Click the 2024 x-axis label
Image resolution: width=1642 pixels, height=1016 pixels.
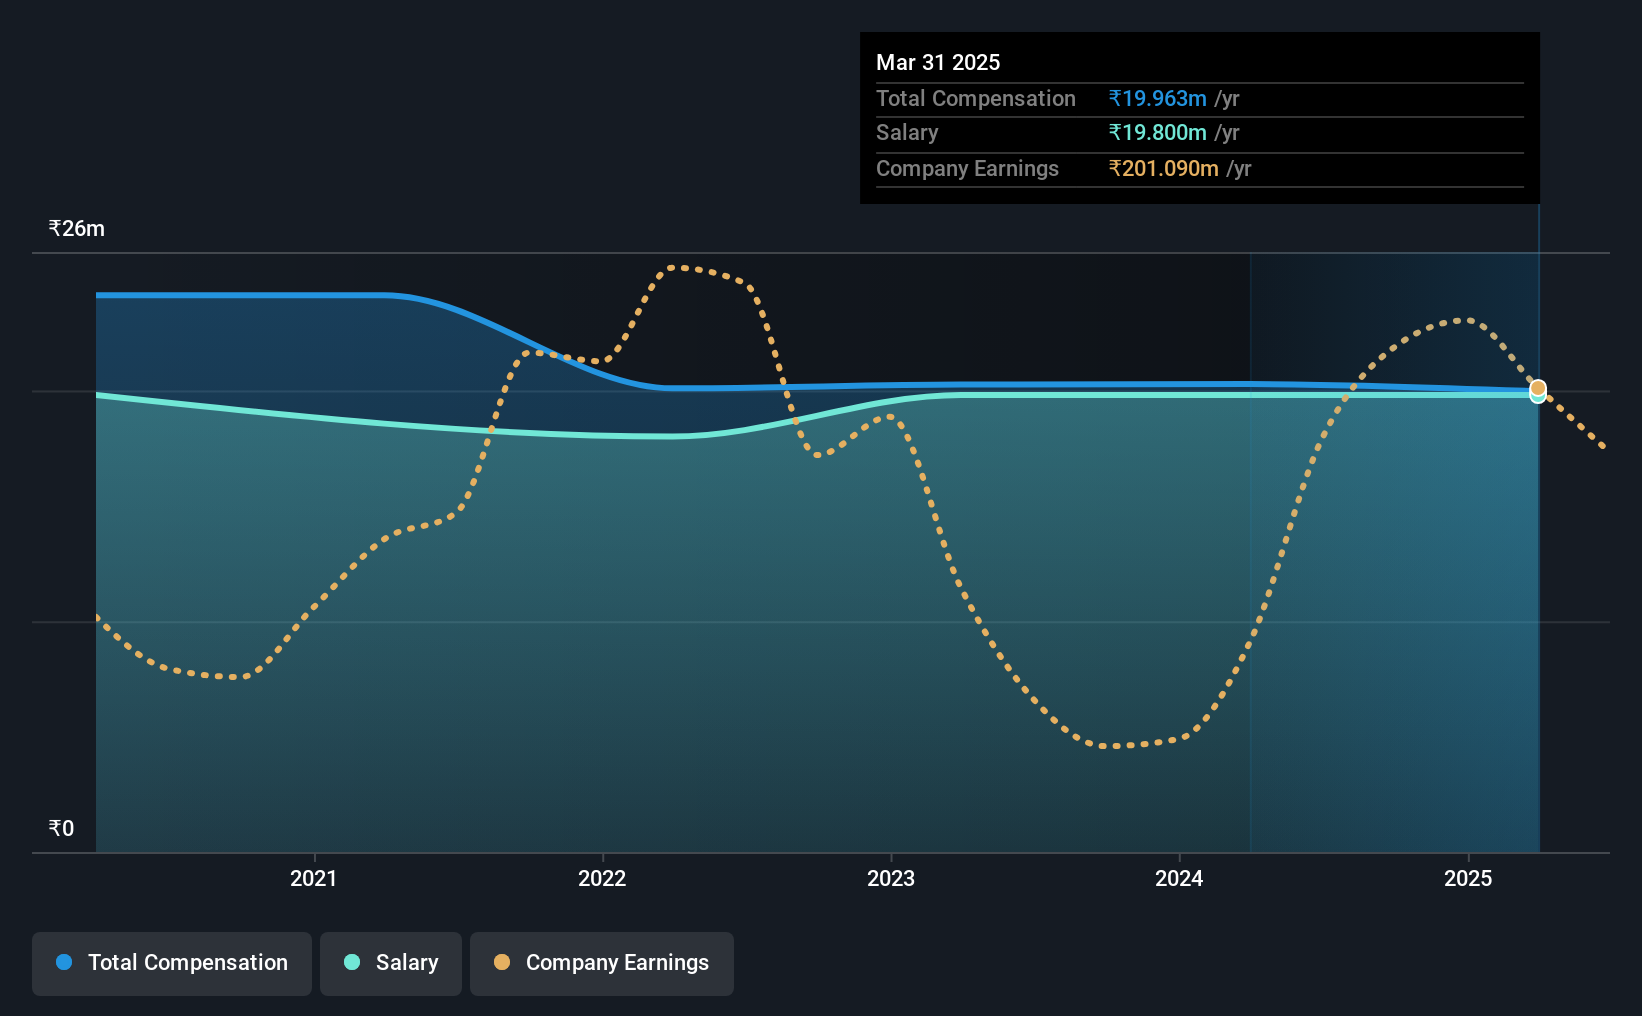pyautogui.click(x=1179, y=878)
